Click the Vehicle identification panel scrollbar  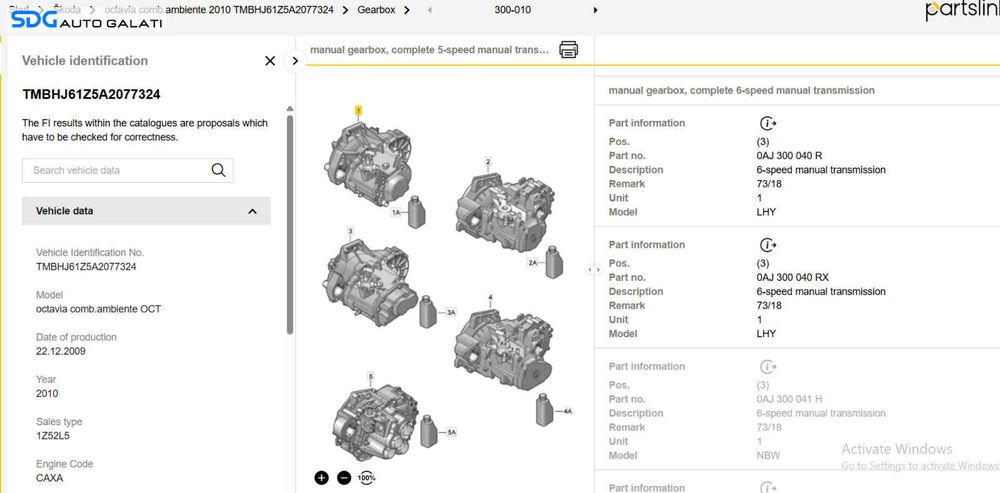290,223
